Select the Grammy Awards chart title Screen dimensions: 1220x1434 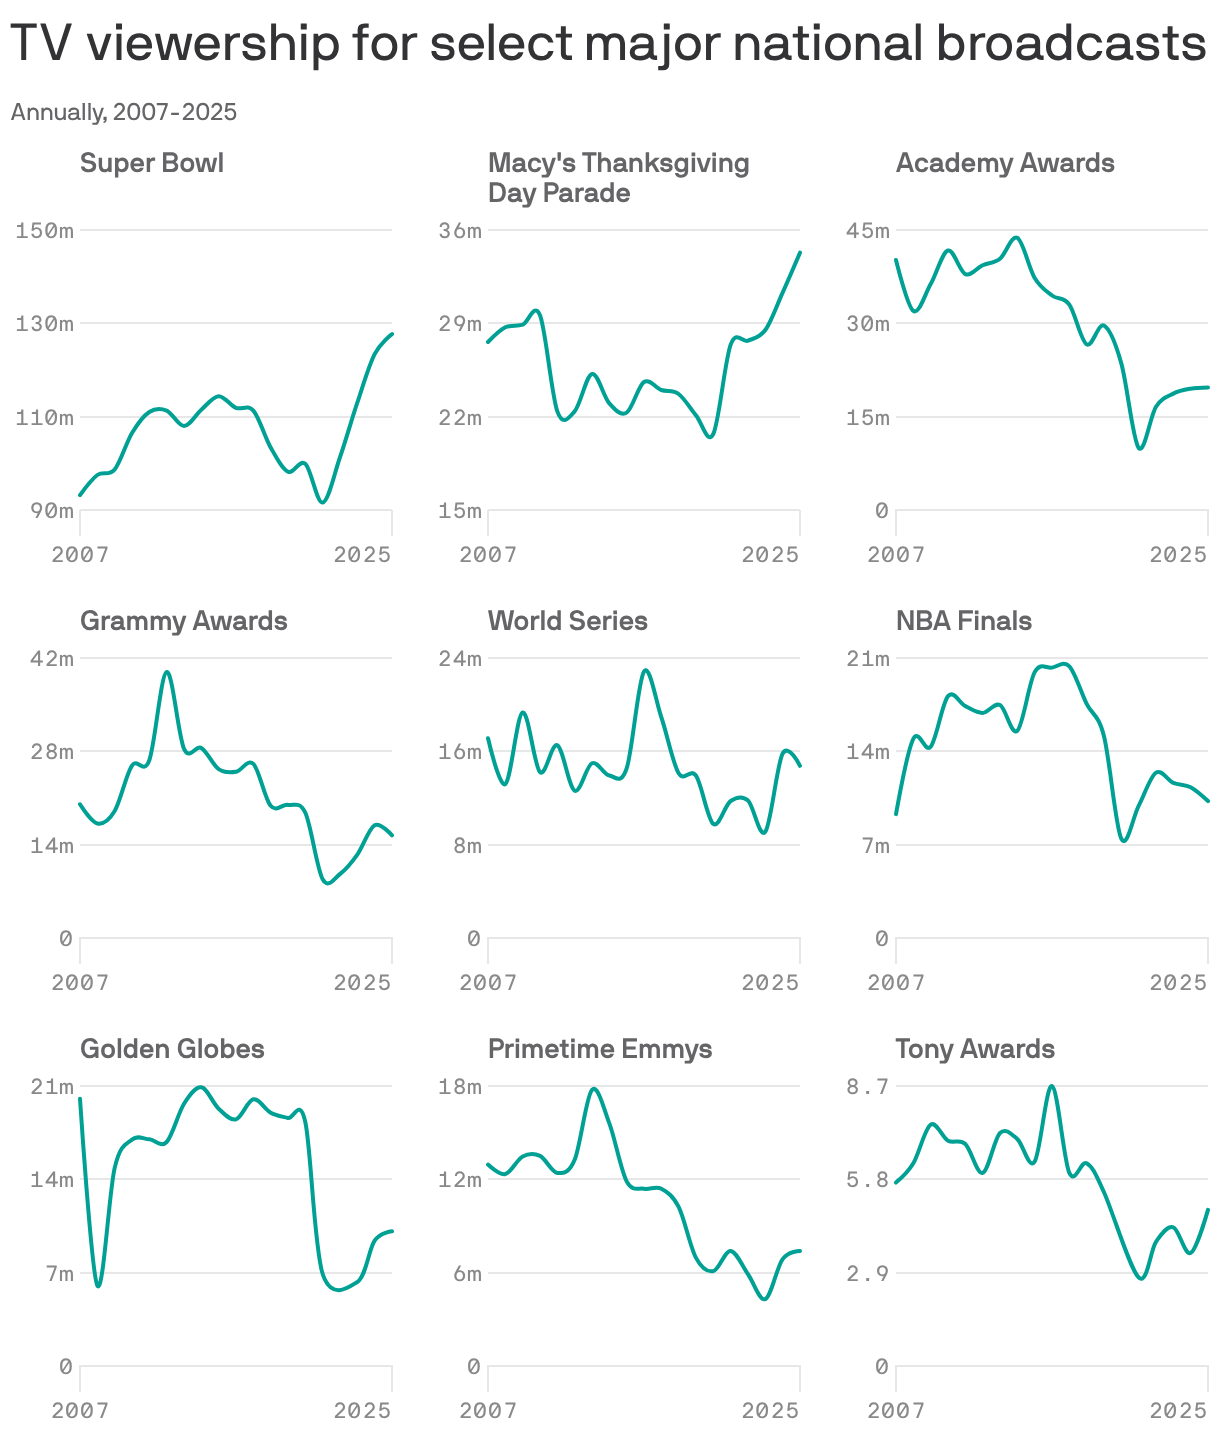tap(184, 621)
